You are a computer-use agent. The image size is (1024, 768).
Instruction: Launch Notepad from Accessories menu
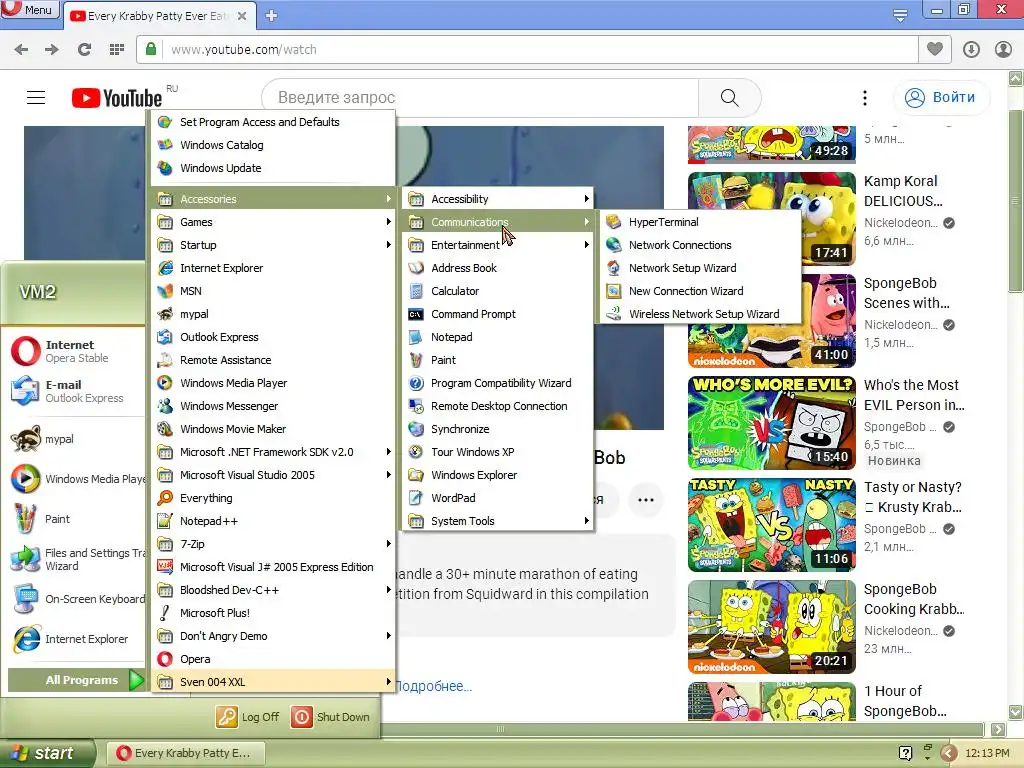pyautogui.click(x=498, y=337)
